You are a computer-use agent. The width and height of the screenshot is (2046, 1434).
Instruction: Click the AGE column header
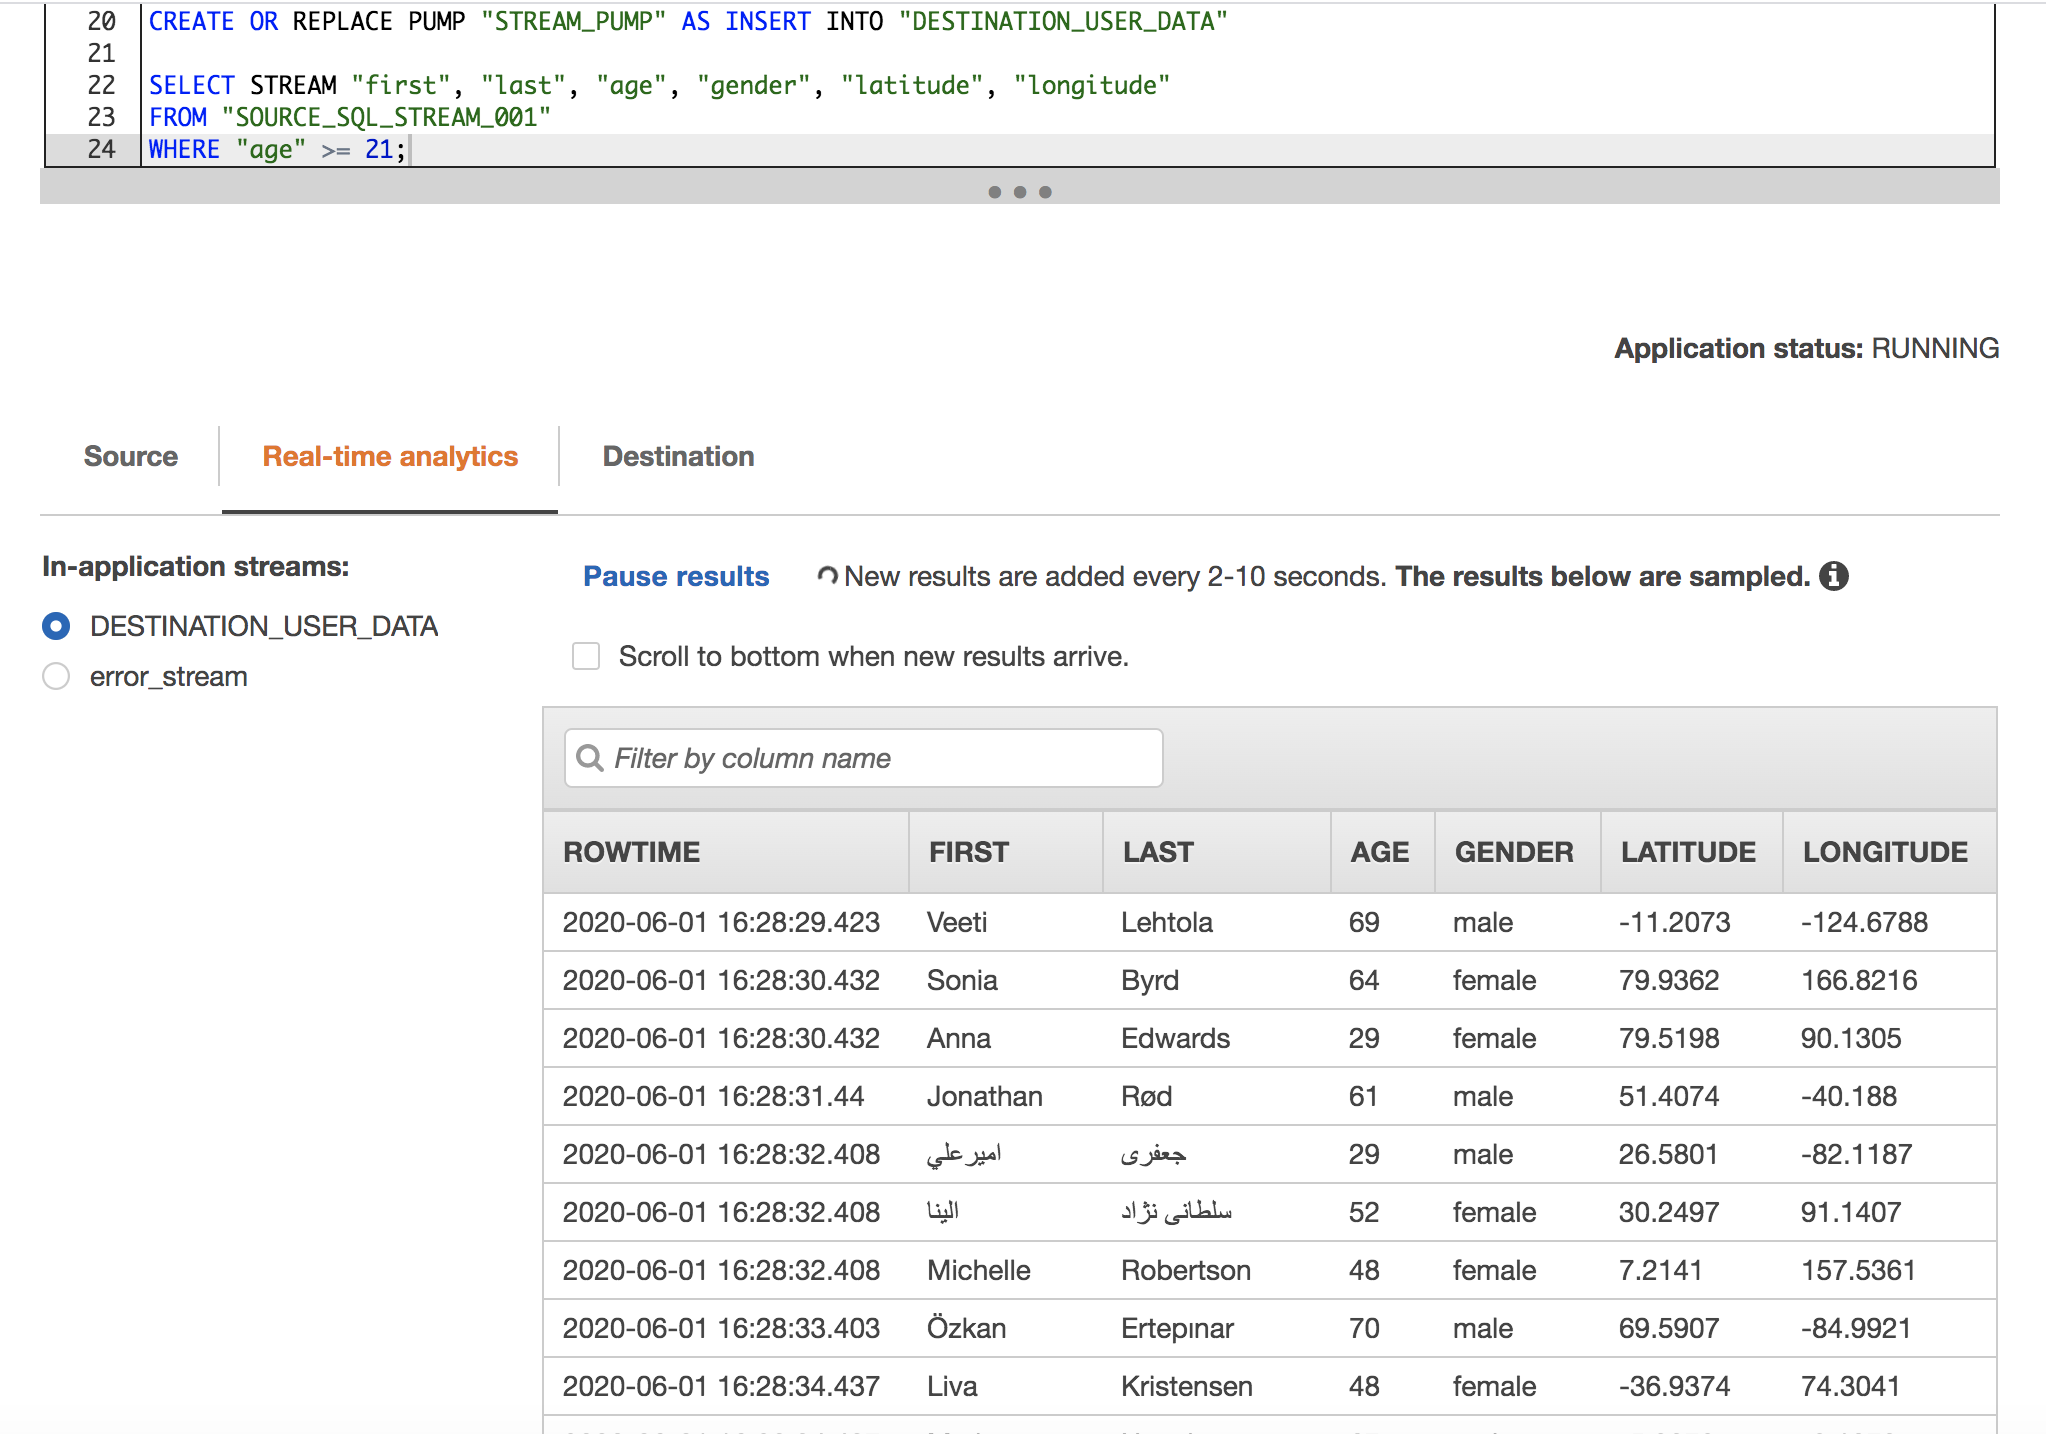click(1379, 852)
